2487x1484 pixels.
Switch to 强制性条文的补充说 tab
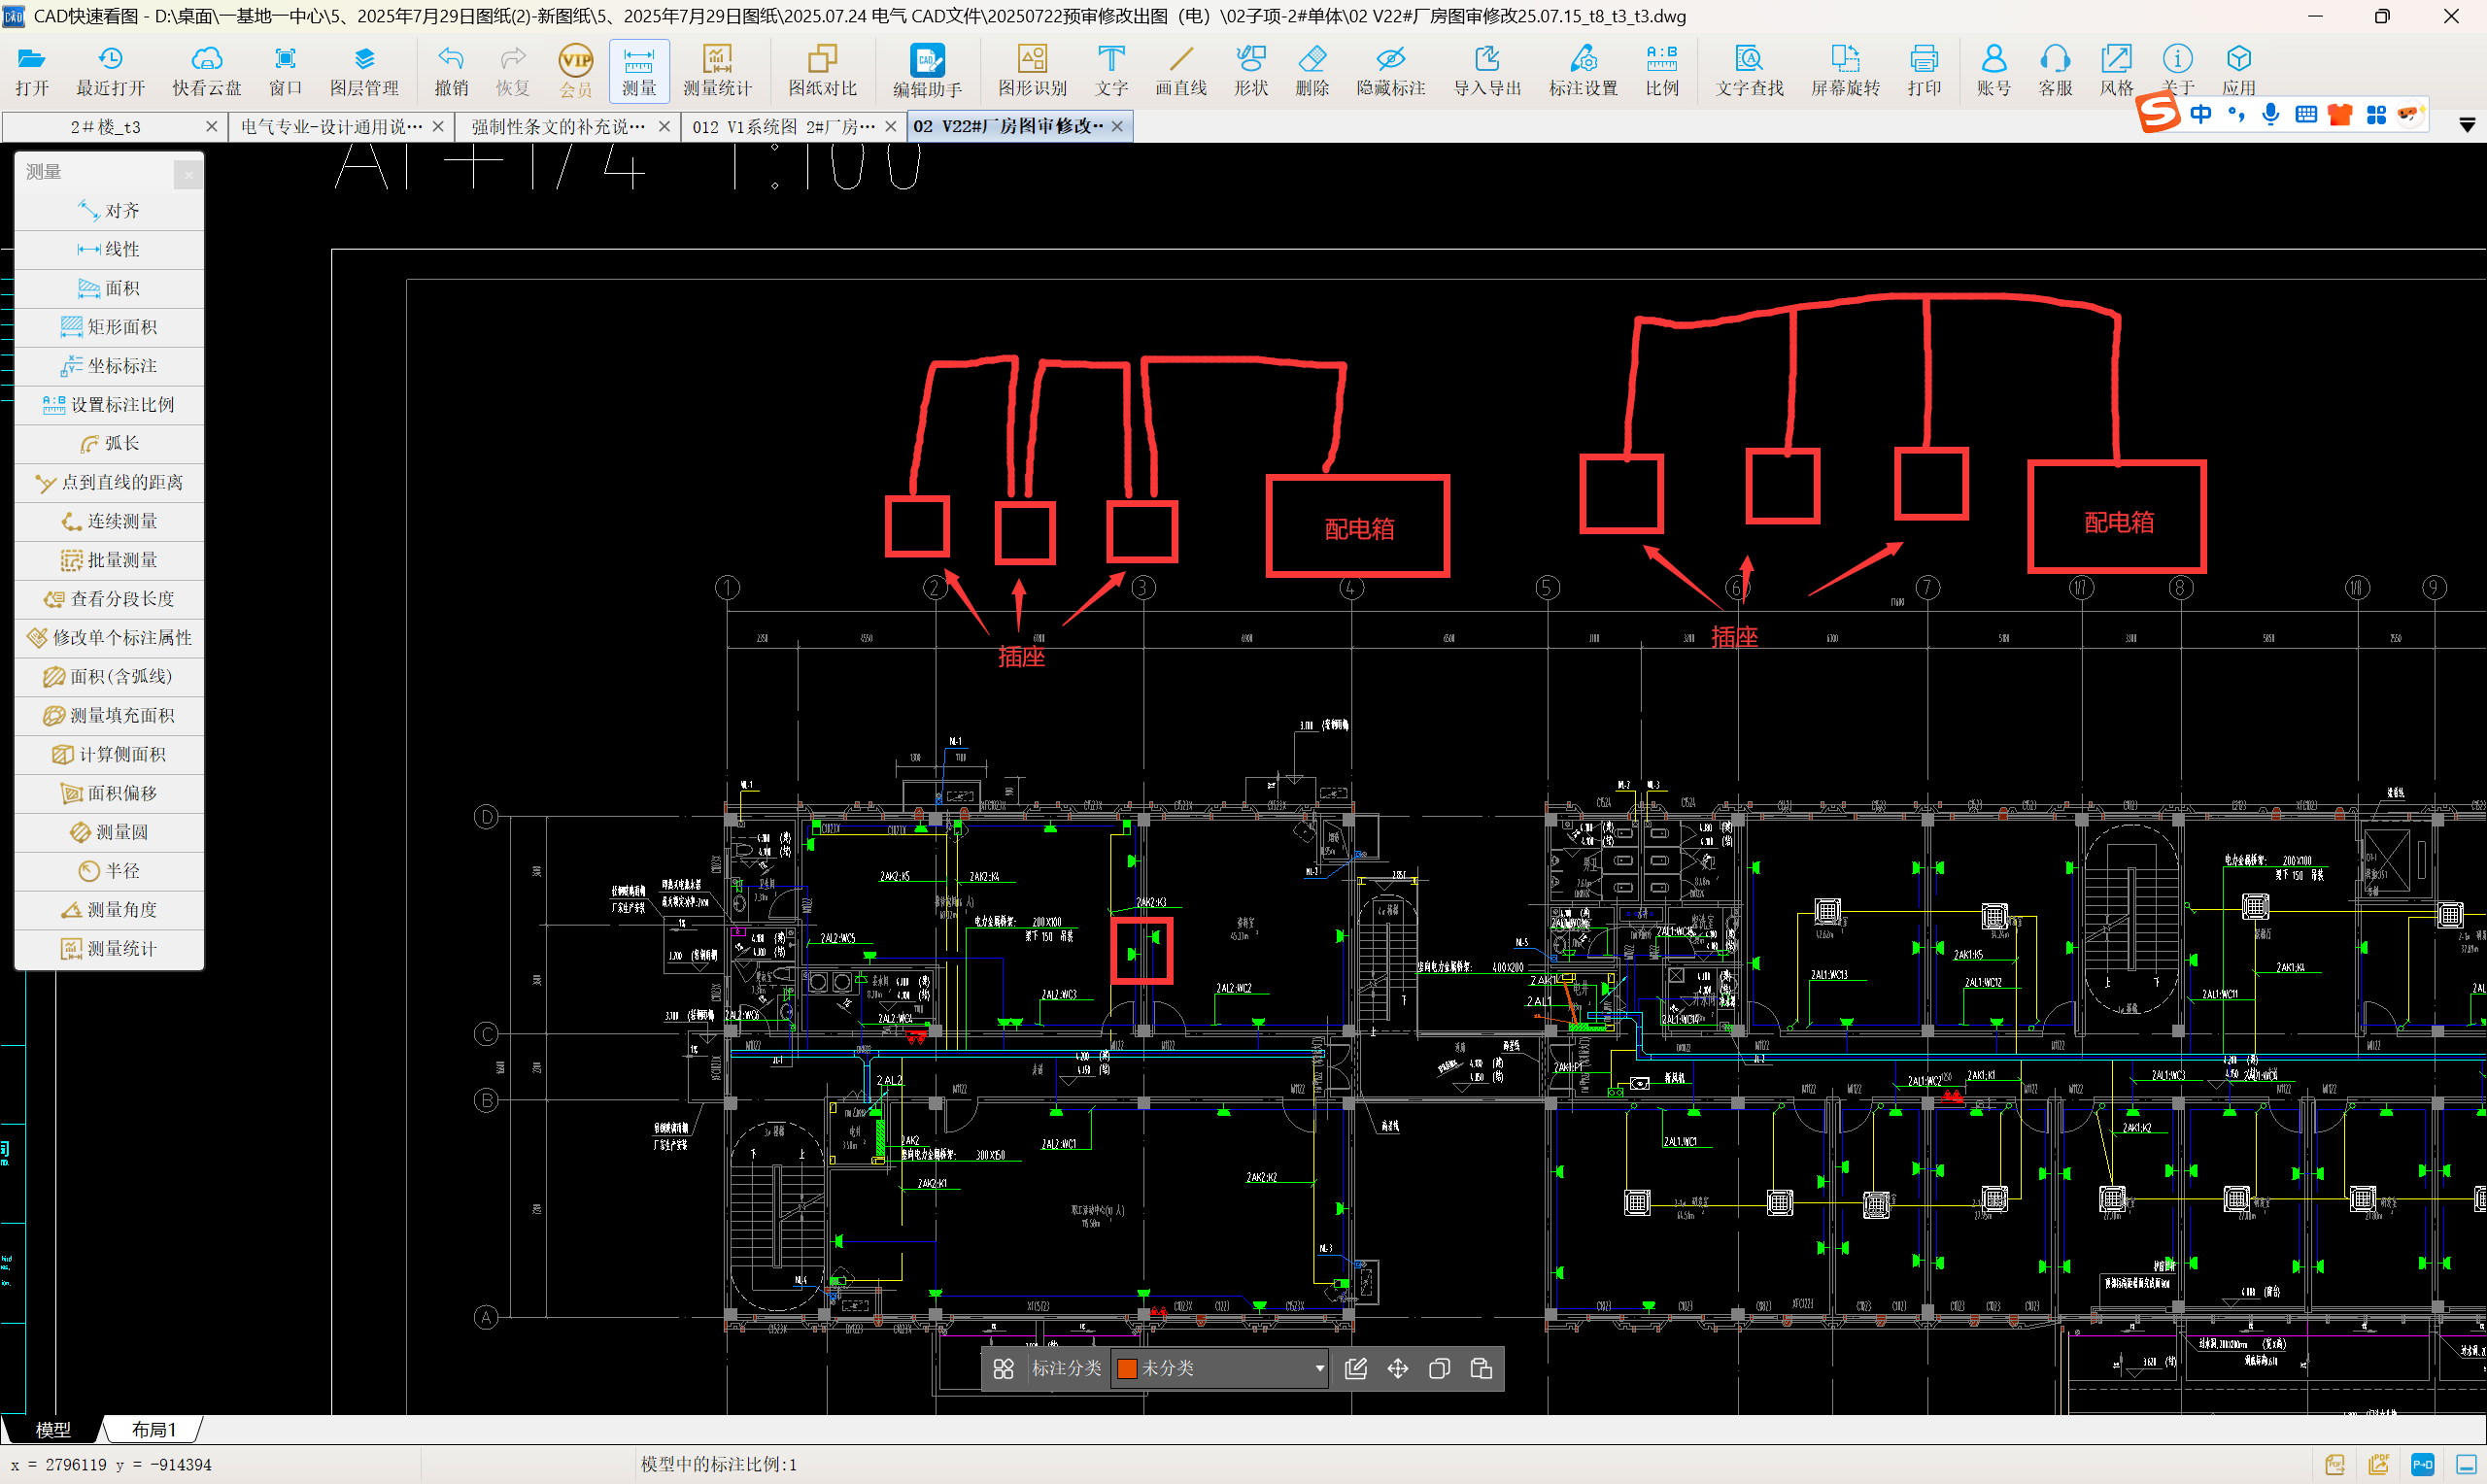(557, 127)
